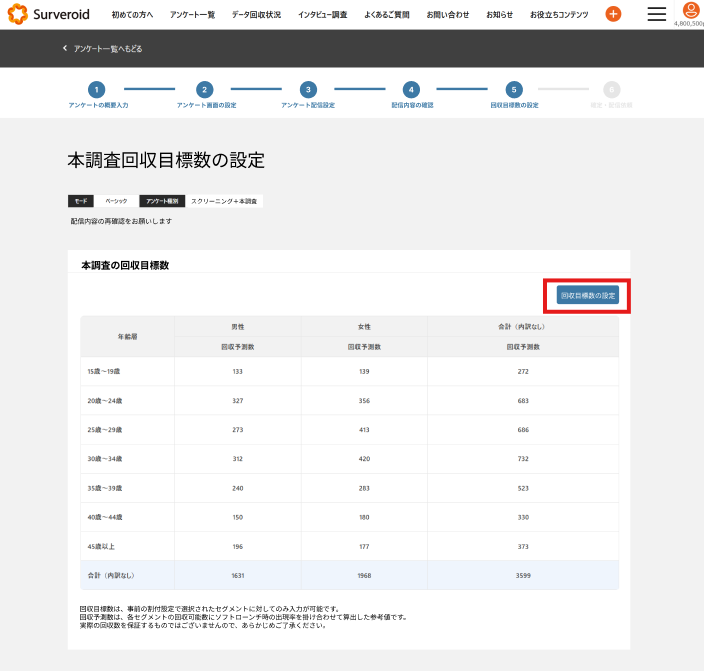Open お役立ちコンテンツ menu

pyautogui.click(x=559, y=15)
